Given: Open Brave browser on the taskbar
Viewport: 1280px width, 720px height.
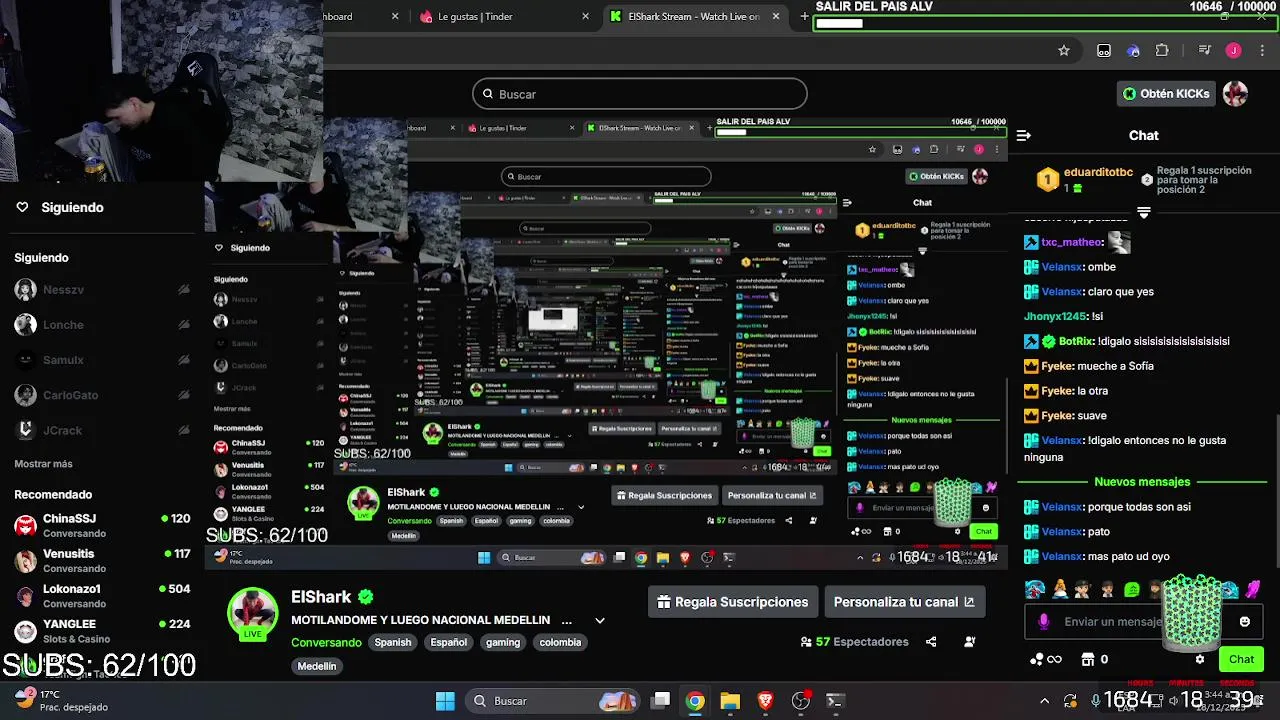Looking at the screenshot, I should coord(765,701).
